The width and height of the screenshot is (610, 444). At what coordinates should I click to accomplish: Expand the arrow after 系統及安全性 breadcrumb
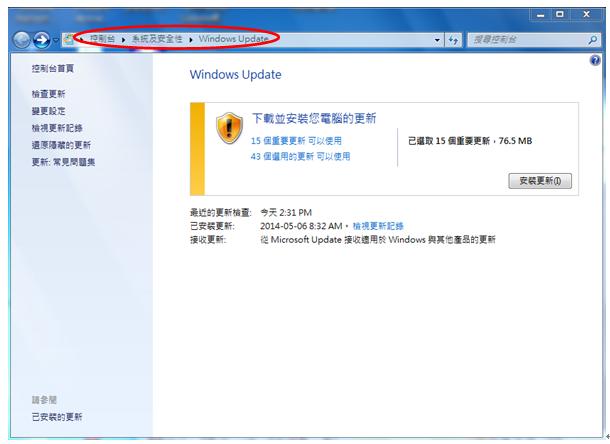click(191, 40)
